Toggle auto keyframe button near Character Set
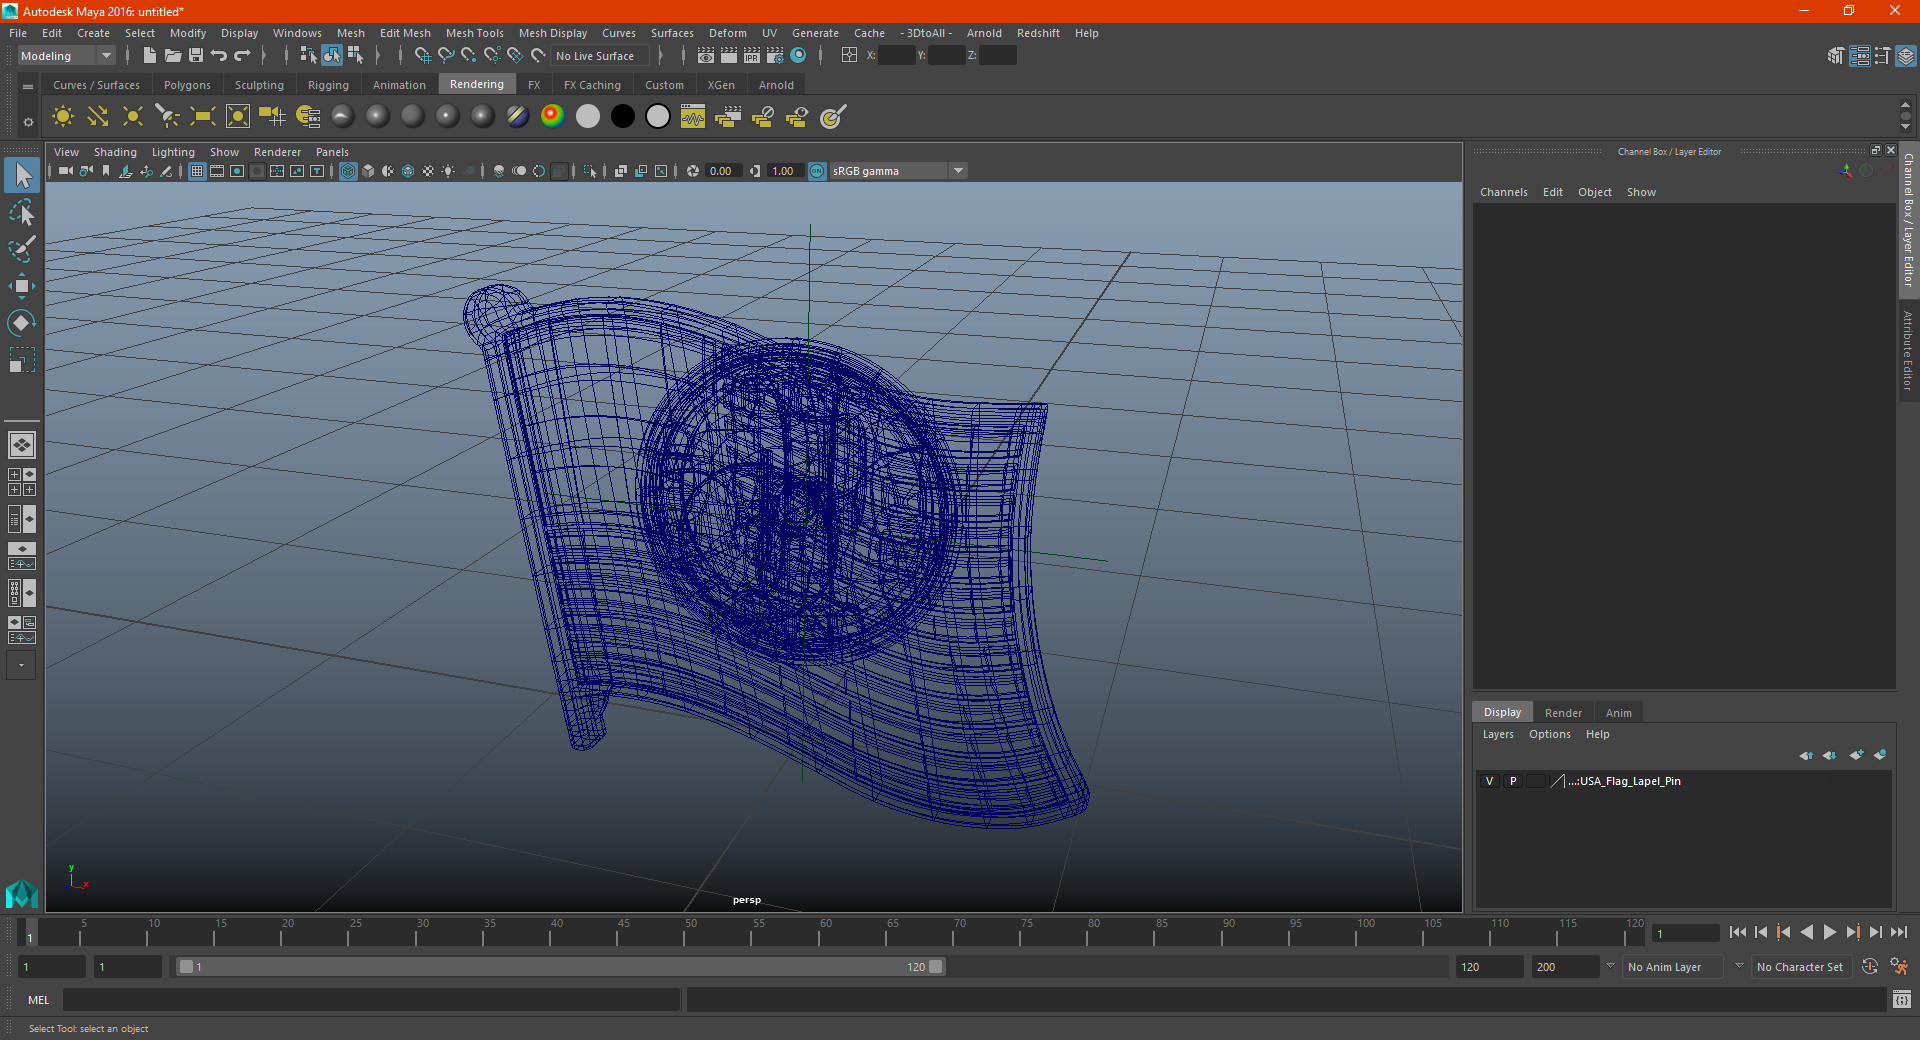 point(1870,967)
